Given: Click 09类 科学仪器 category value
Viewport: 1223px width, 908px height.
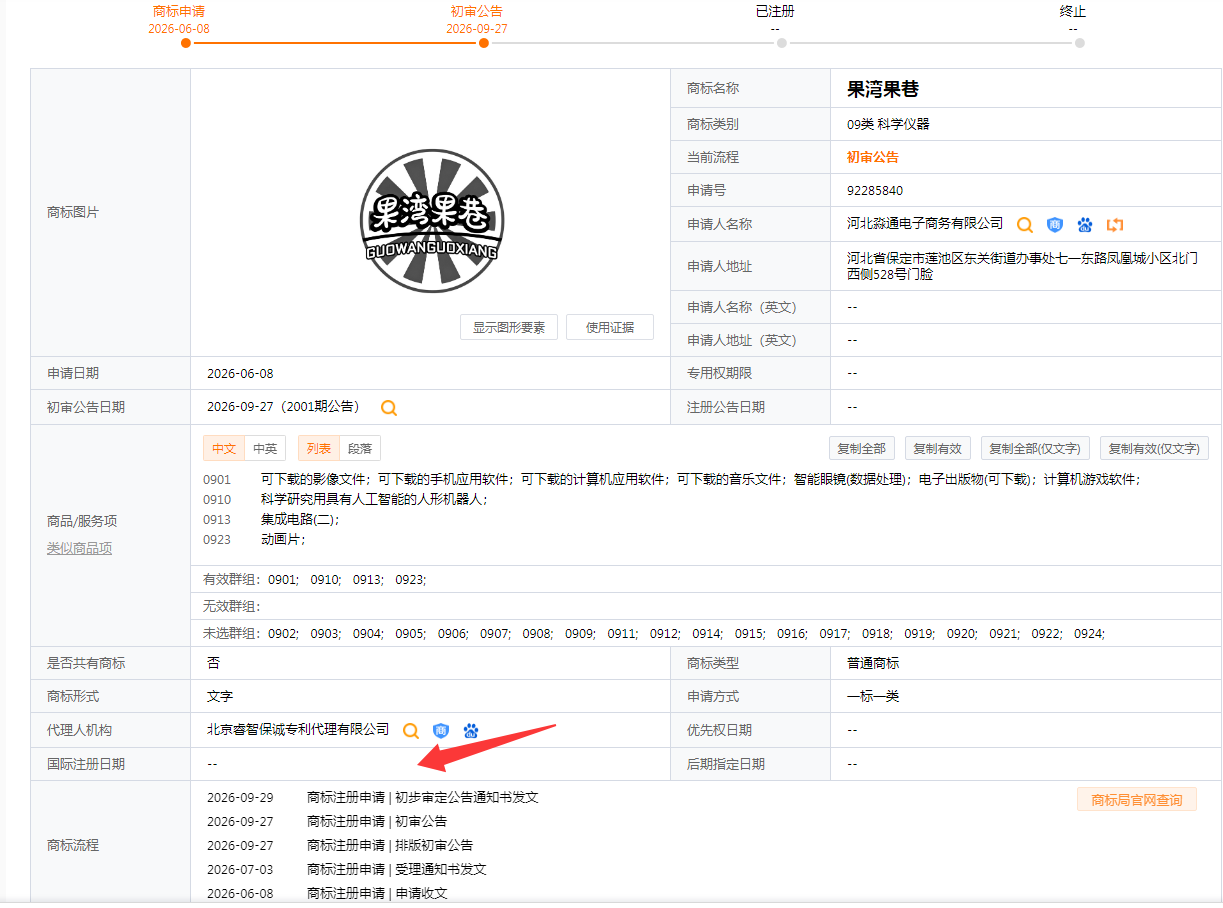Looking at the screenshot, I should (889, 125).
